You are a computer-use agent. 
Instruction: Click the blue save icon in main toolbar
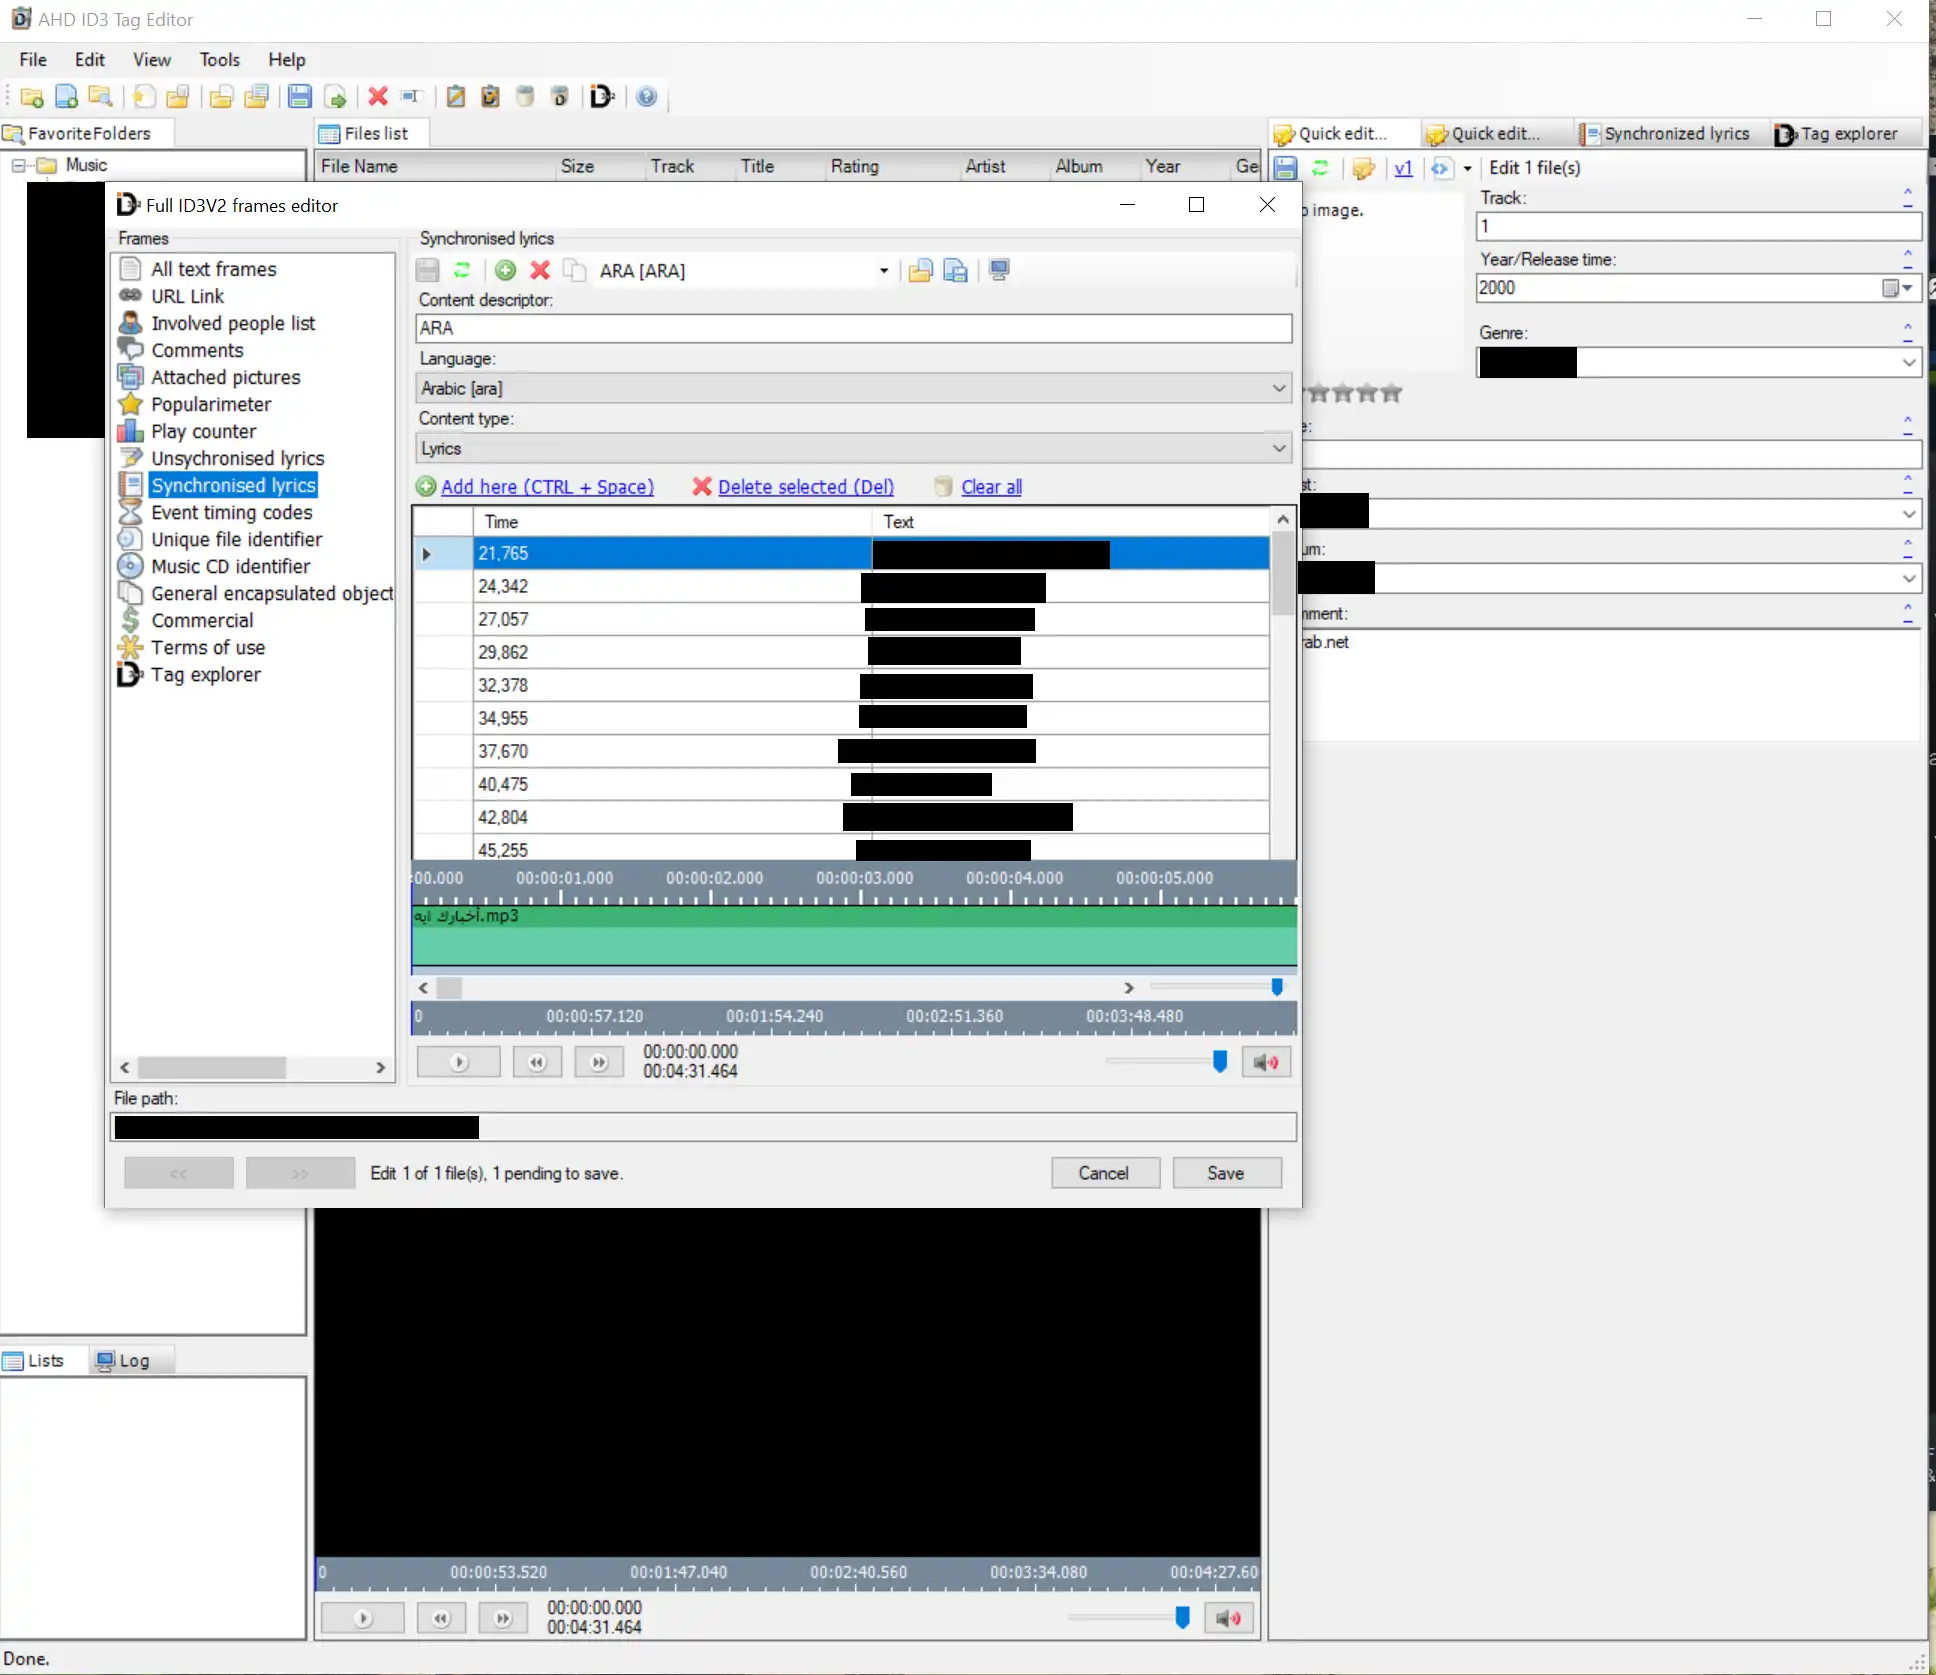[x=299, y=97]
